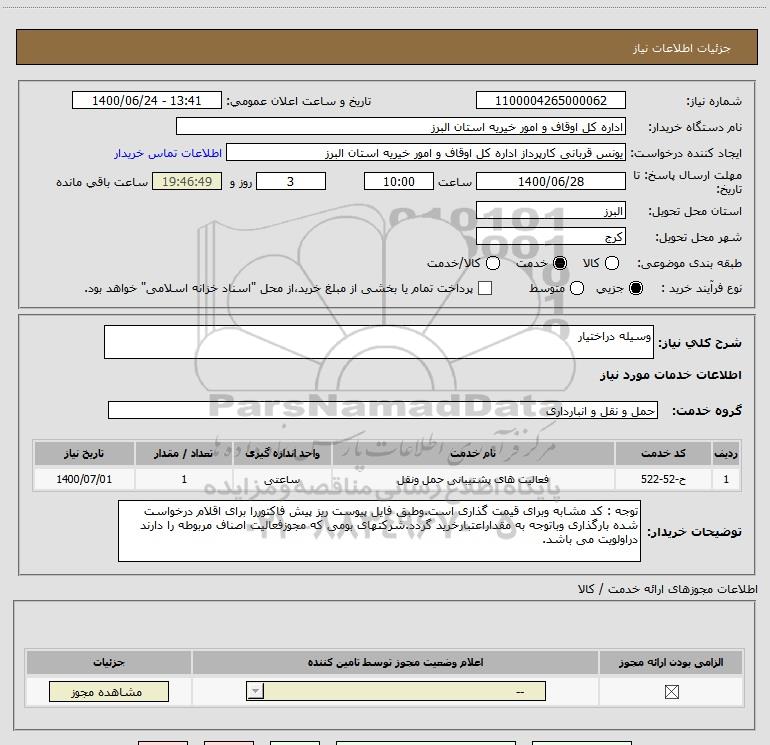This screenshot has height=745, width=770.
Task: Click the delivery city field کرج
Action: [x=550, y=236]
